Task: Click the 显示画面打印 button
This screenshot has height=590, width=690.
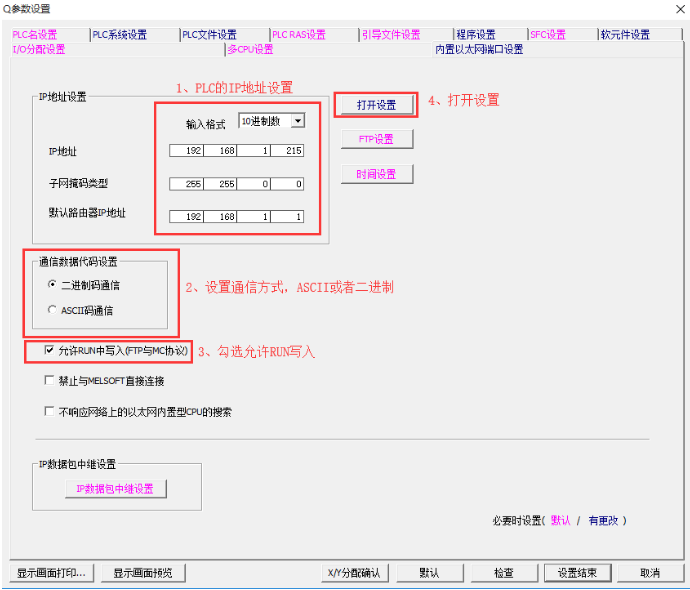Action: pos(51,573)
